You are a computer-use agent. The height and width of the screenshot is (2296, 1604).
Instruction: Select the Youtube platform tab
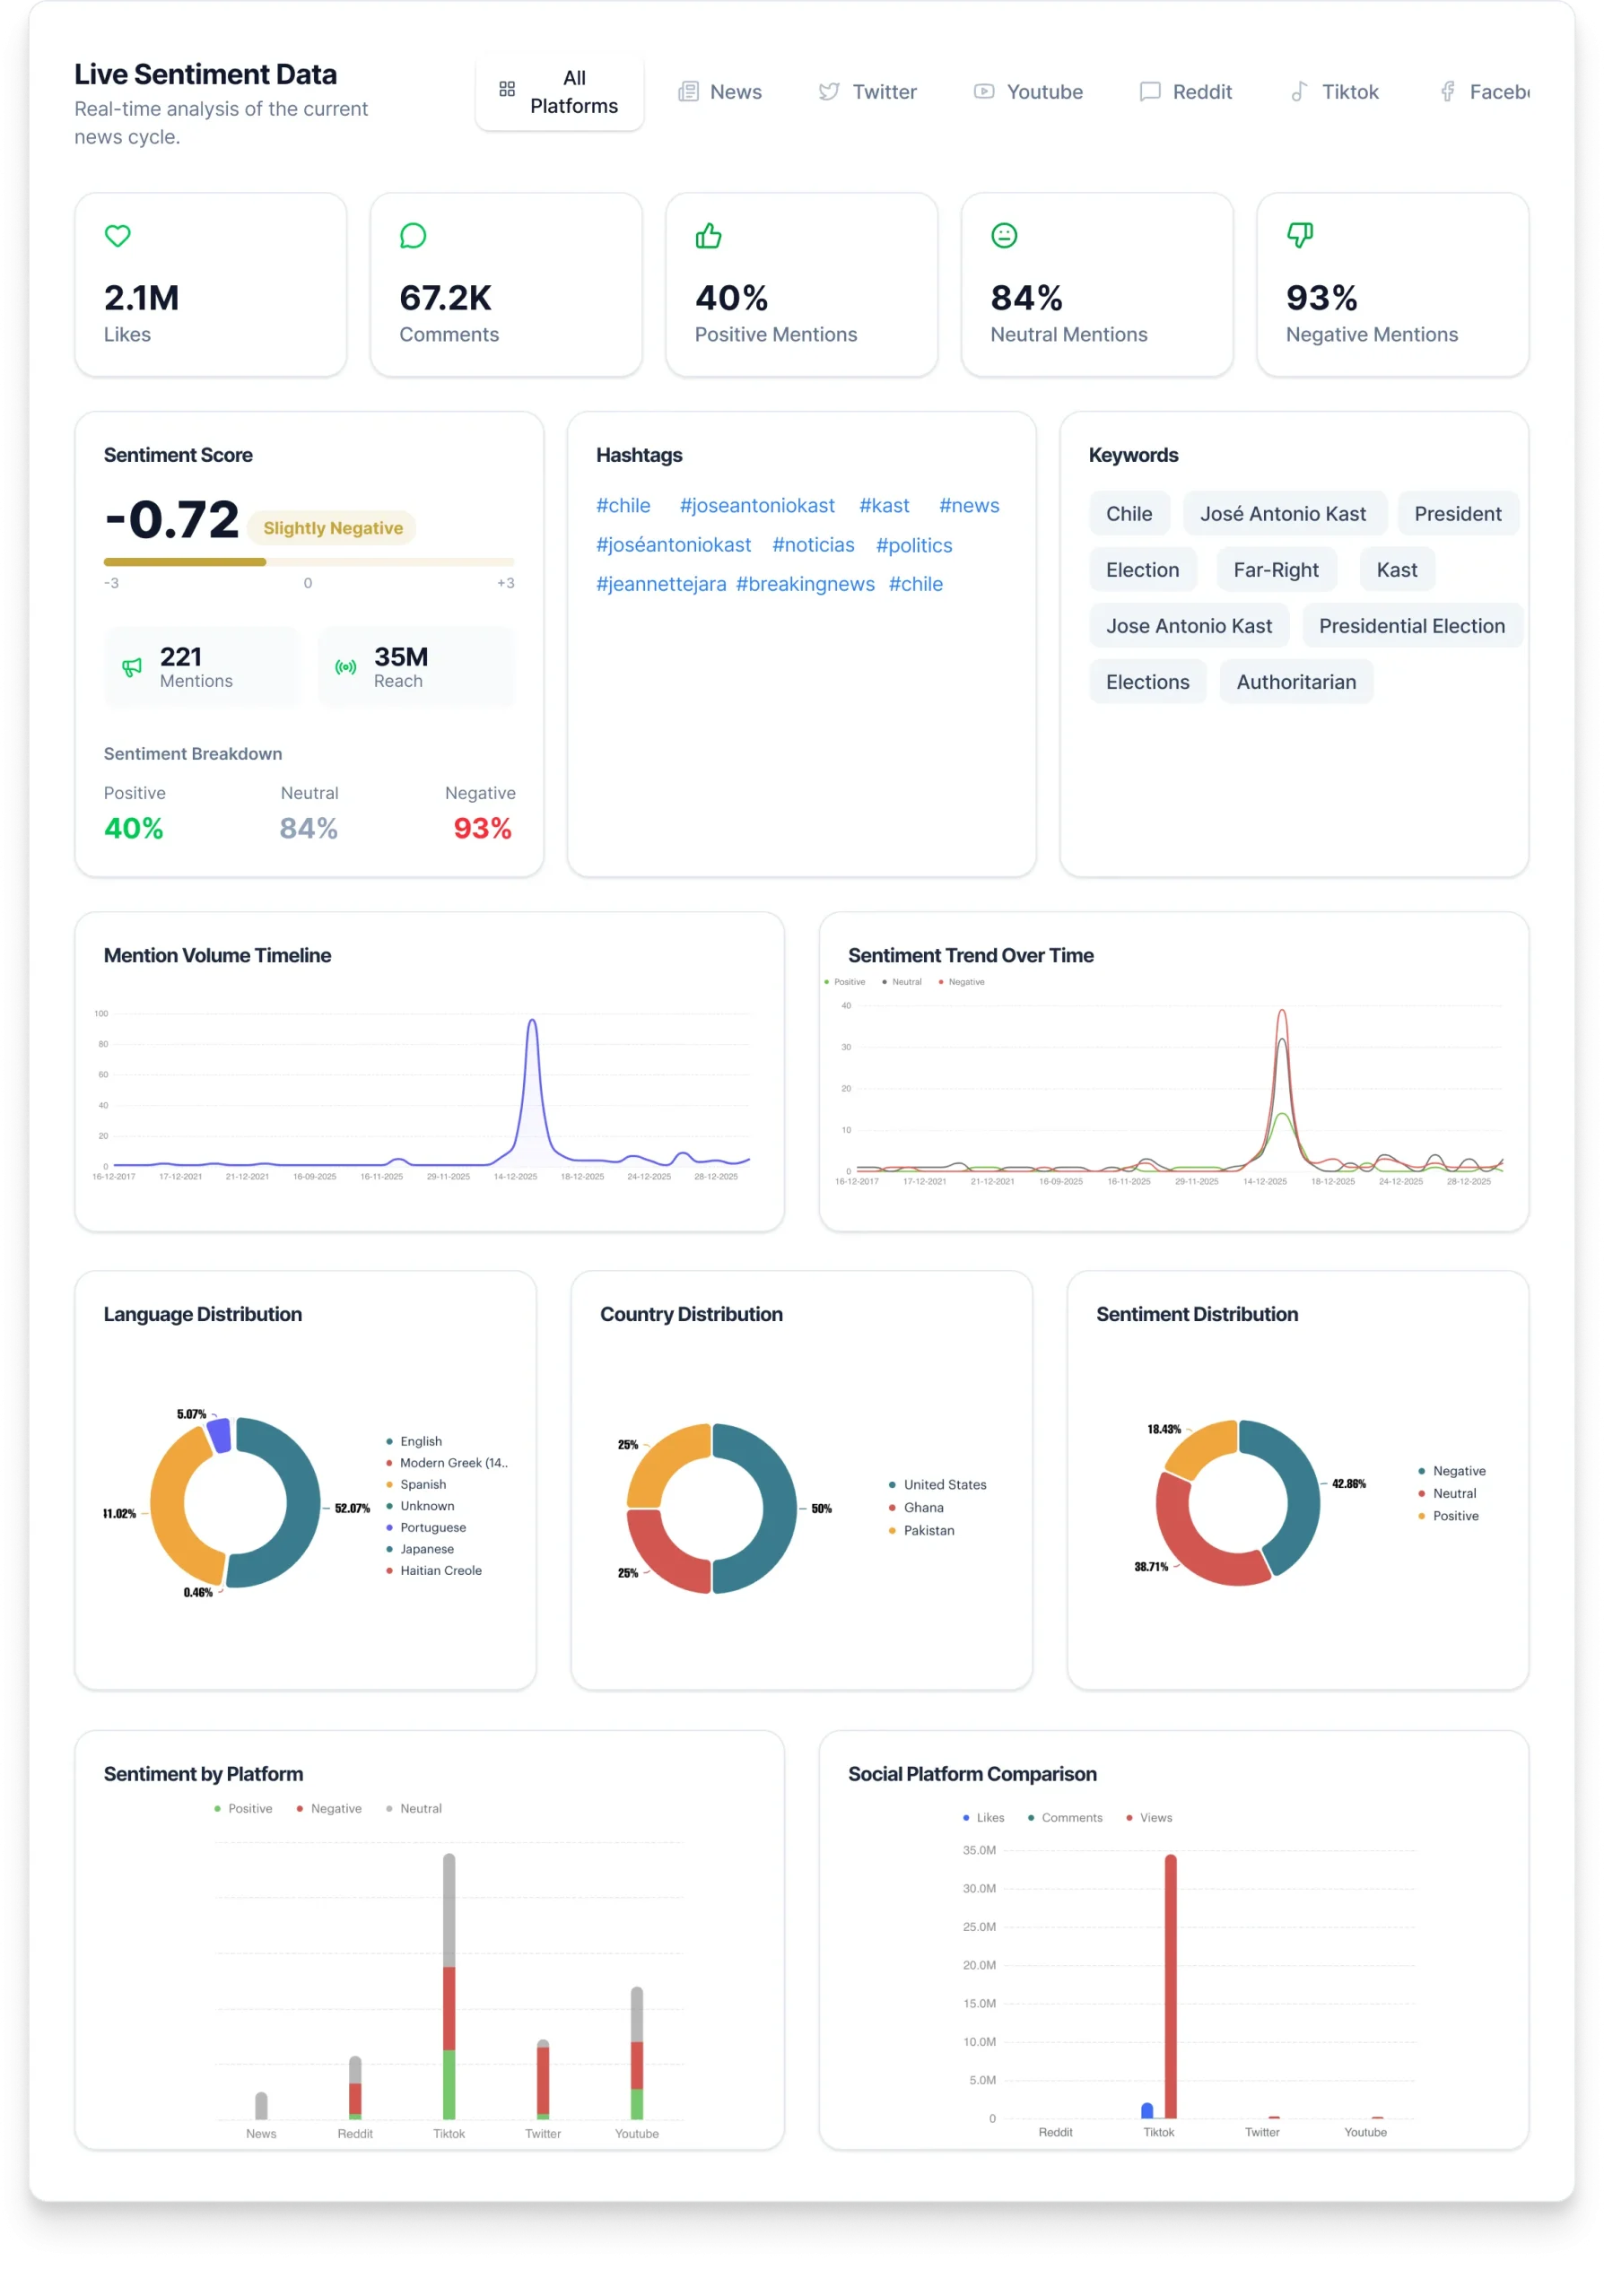(x=1028, y=92)
